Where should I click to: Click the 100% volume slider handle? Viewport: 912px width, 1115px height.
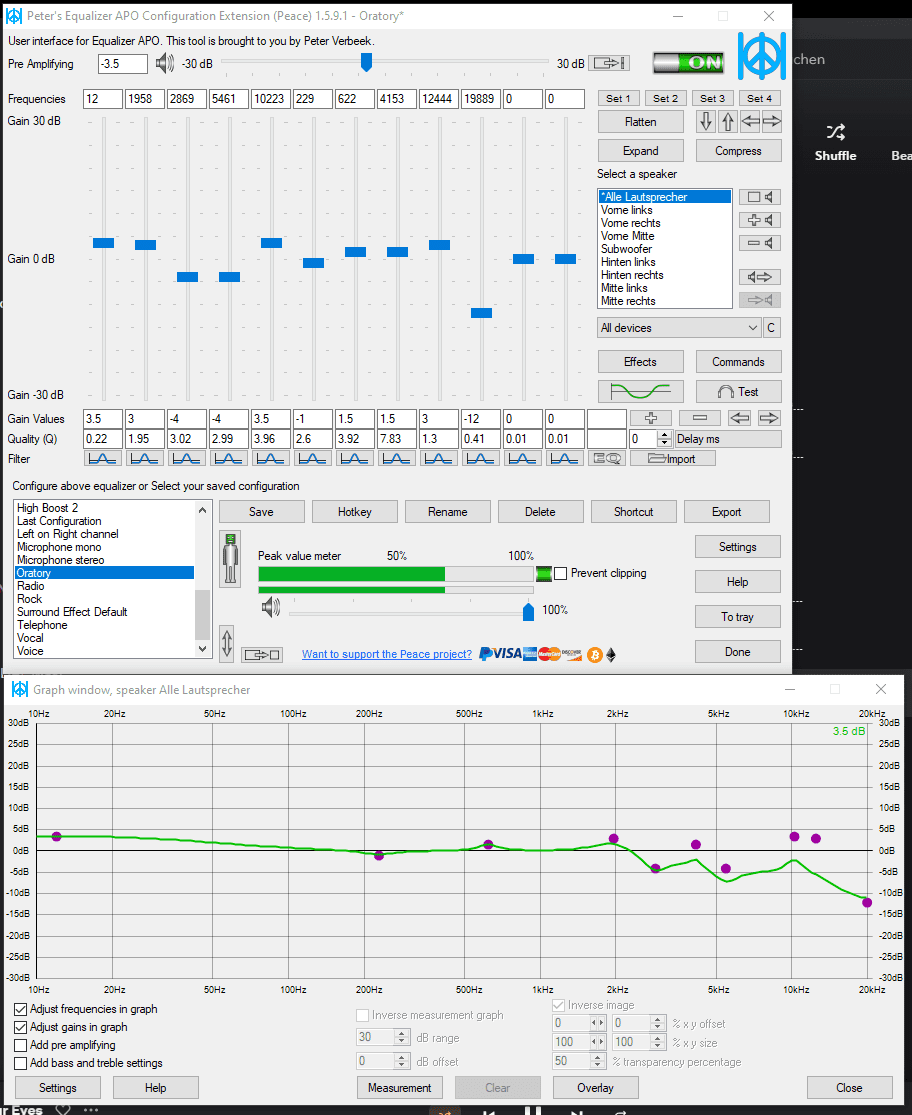528,611
